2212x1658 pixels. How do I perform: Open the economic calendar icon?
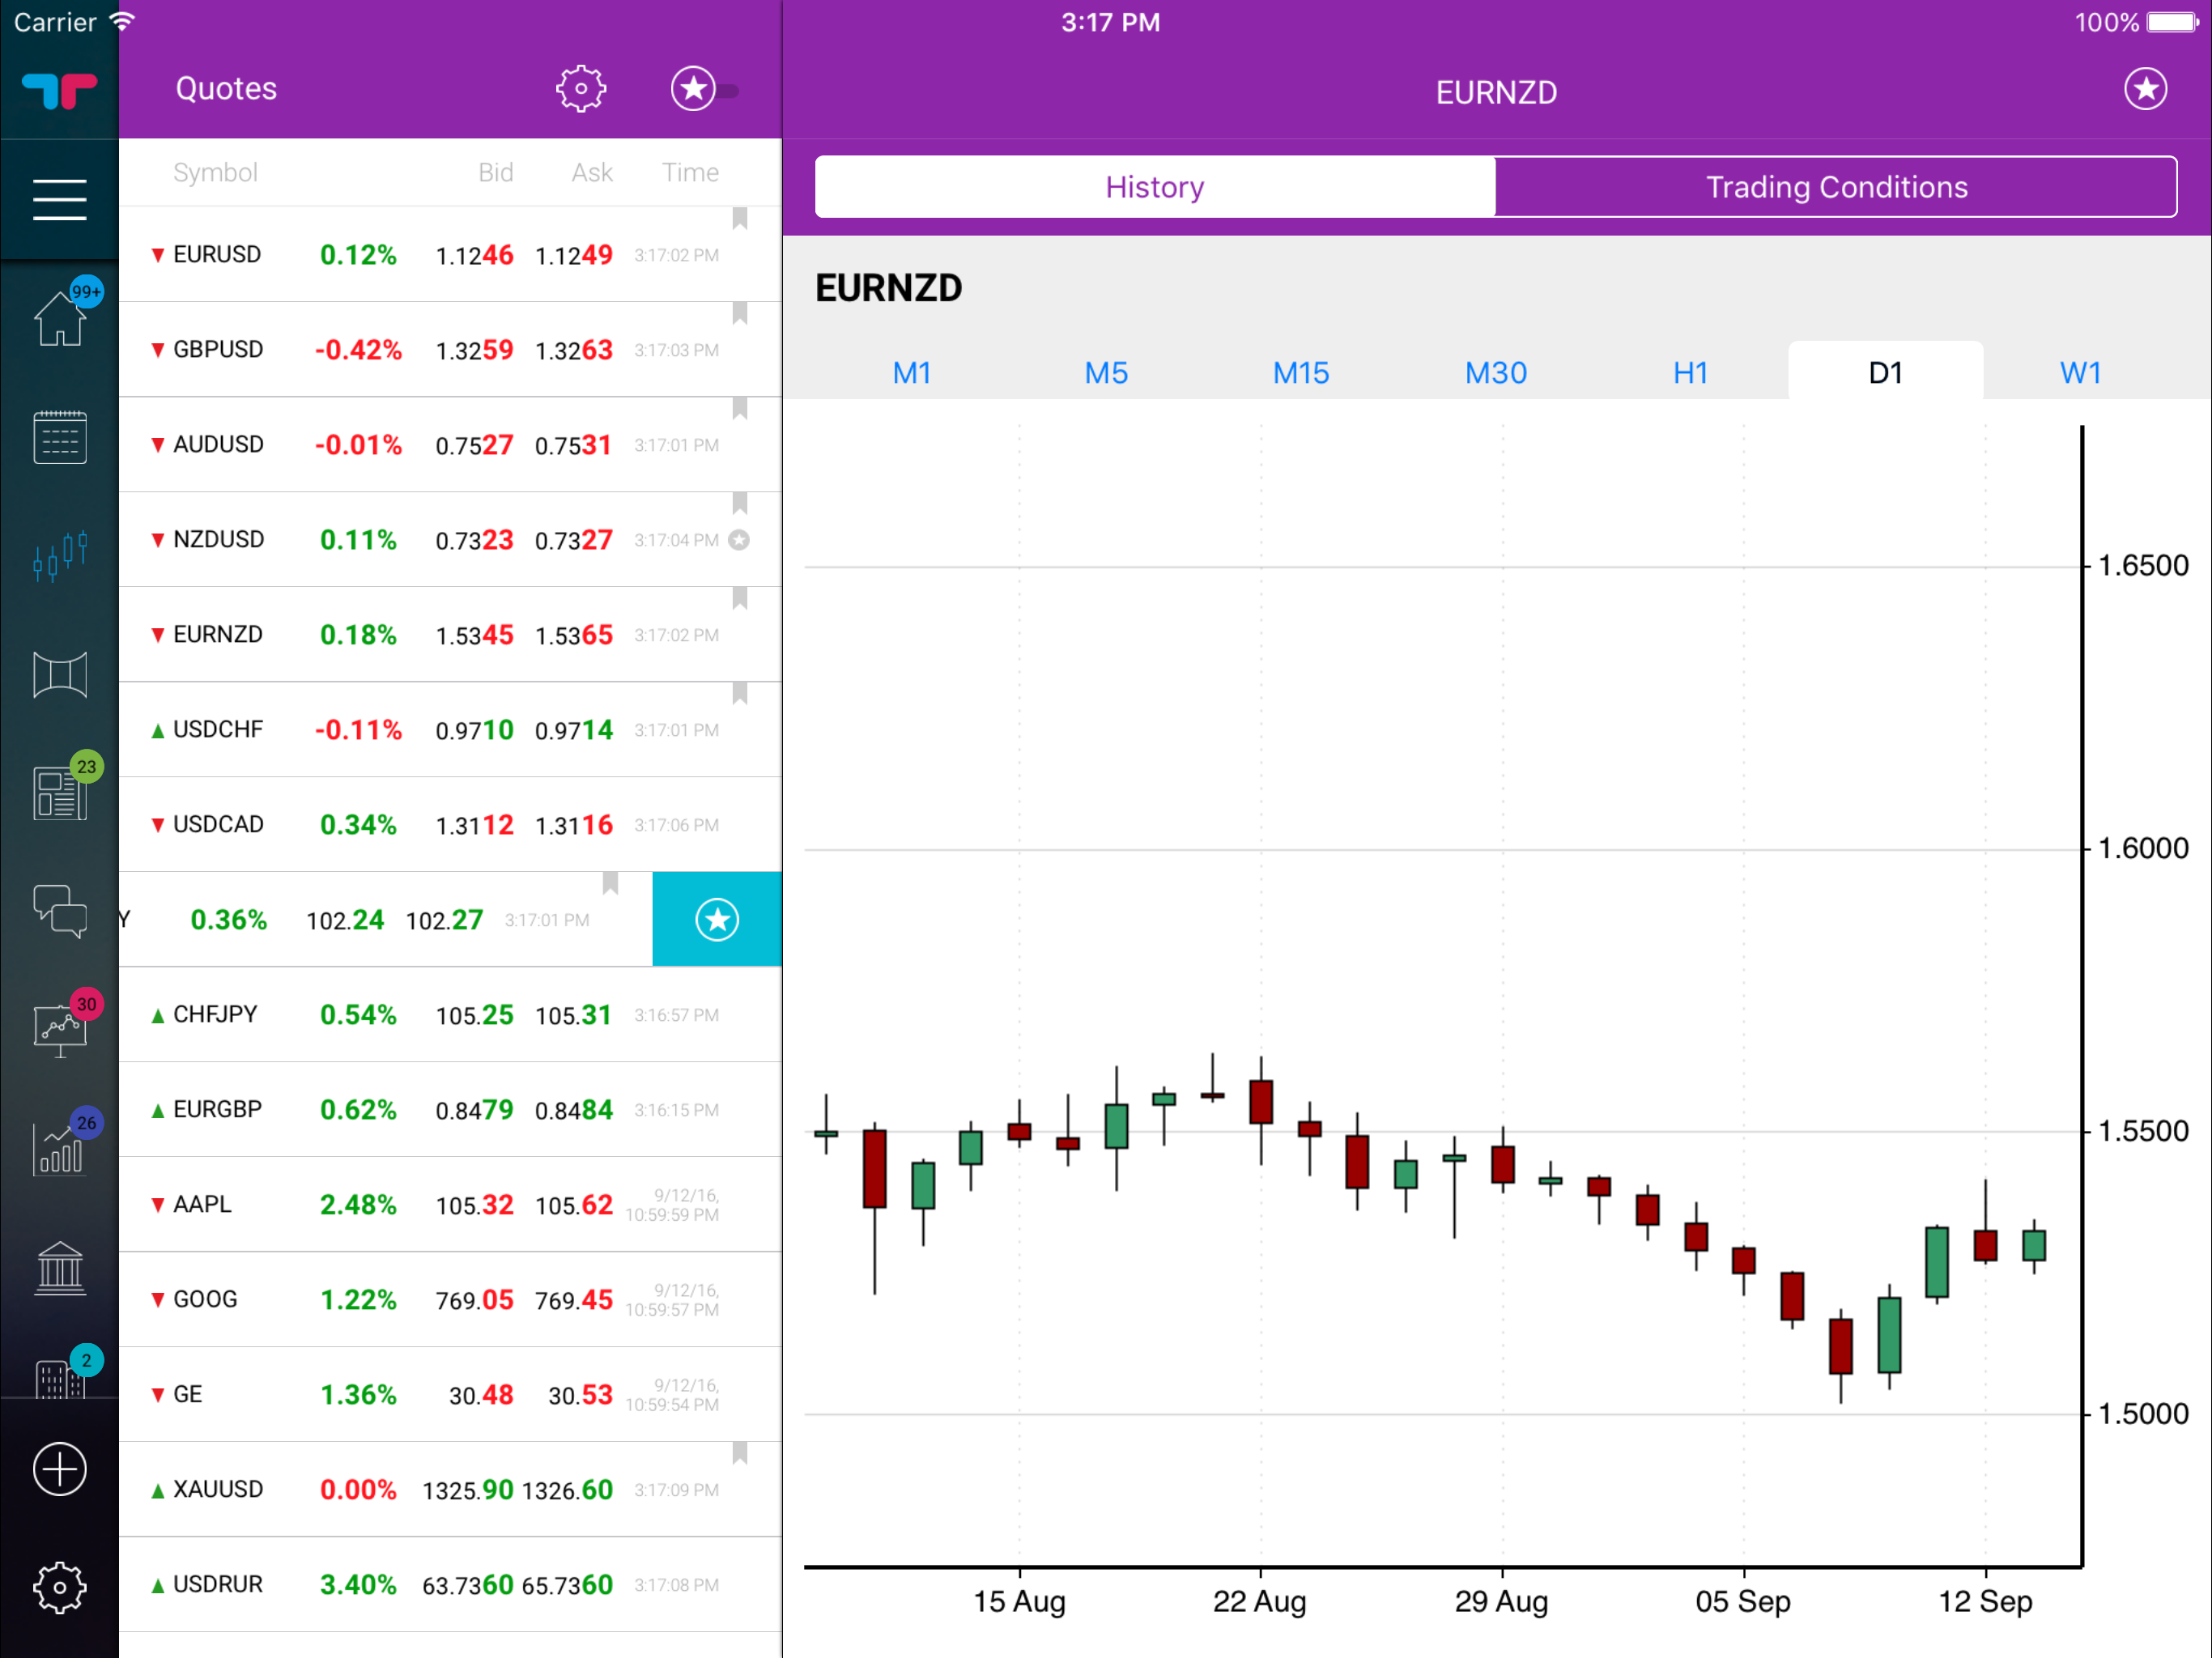point(60,437)
